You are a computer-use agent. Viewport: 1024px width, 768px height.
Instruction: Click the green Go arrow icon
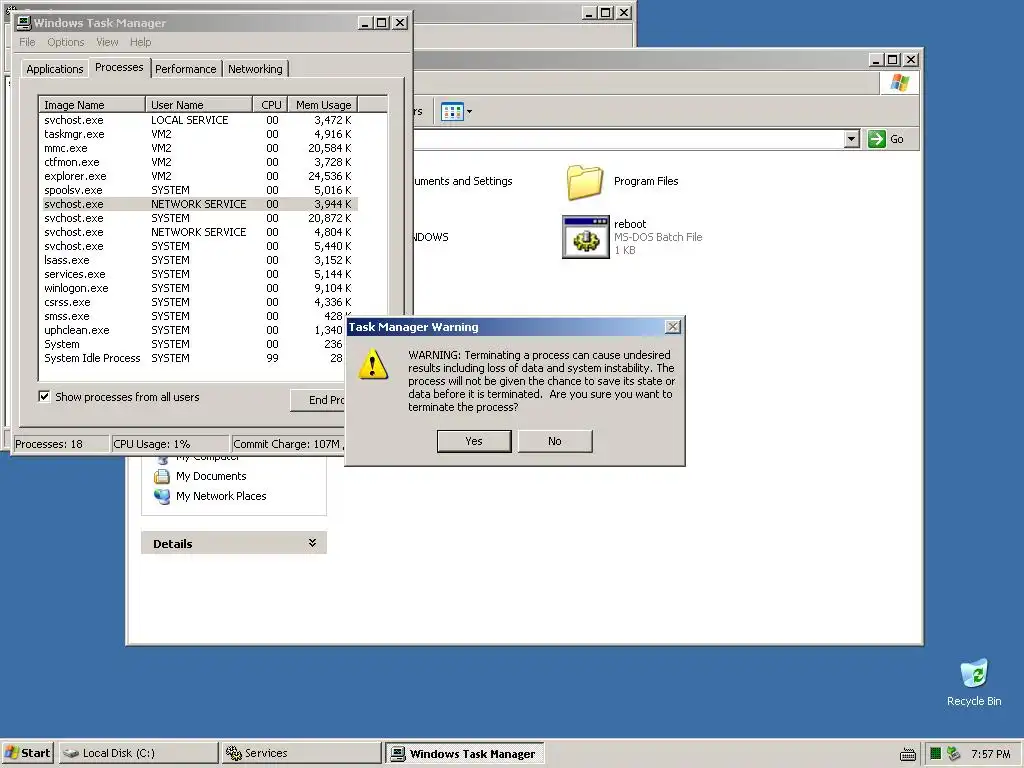tap(876, 139)
